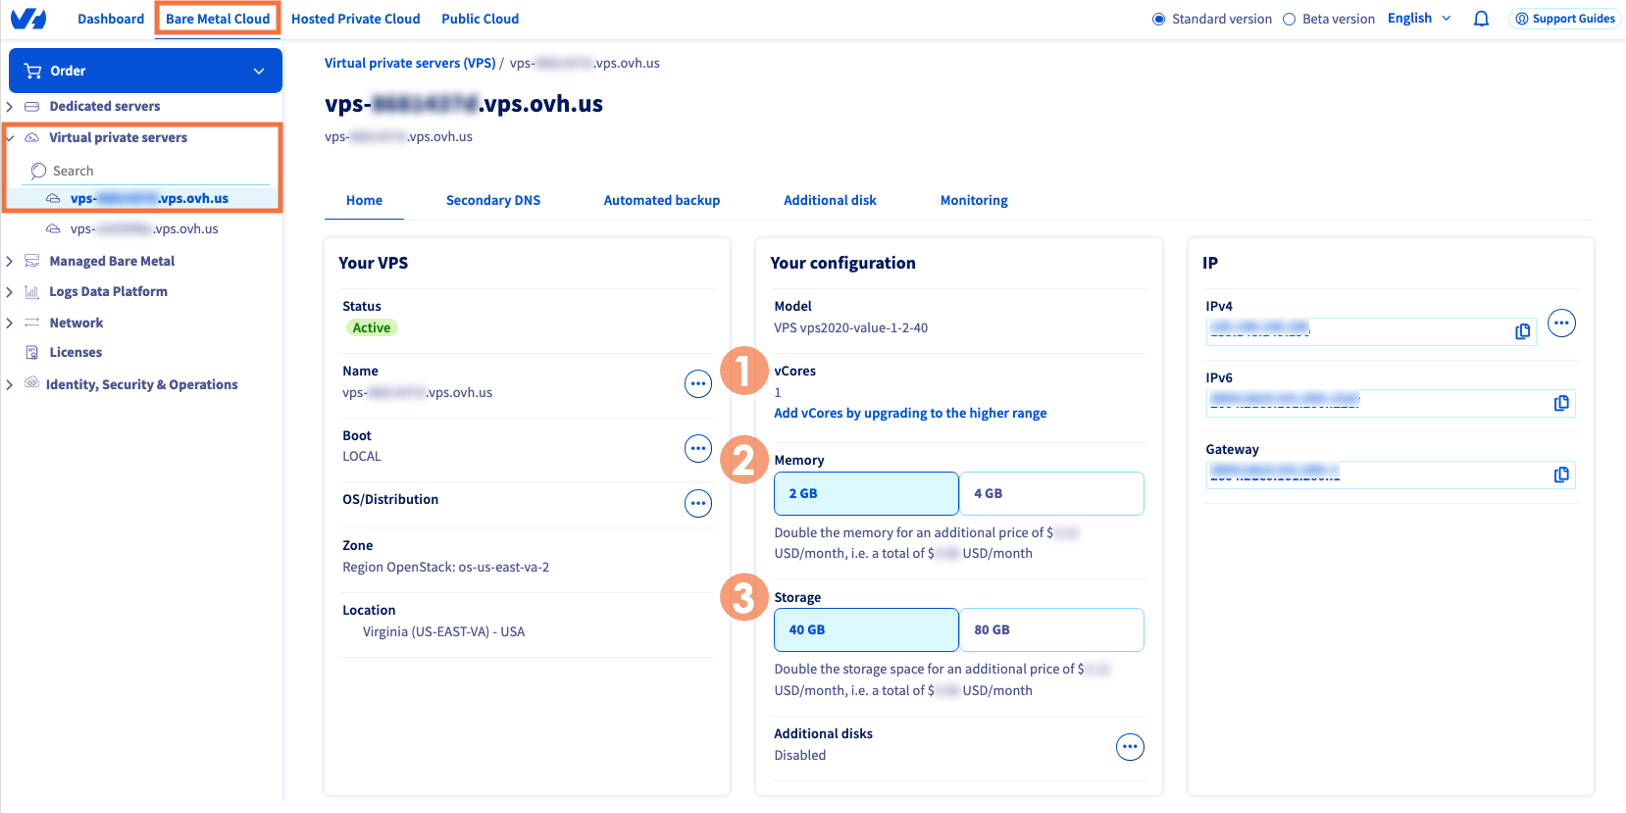Open the Hosted Private Cloud menu

pyautogui.click(x=356, y=19)
